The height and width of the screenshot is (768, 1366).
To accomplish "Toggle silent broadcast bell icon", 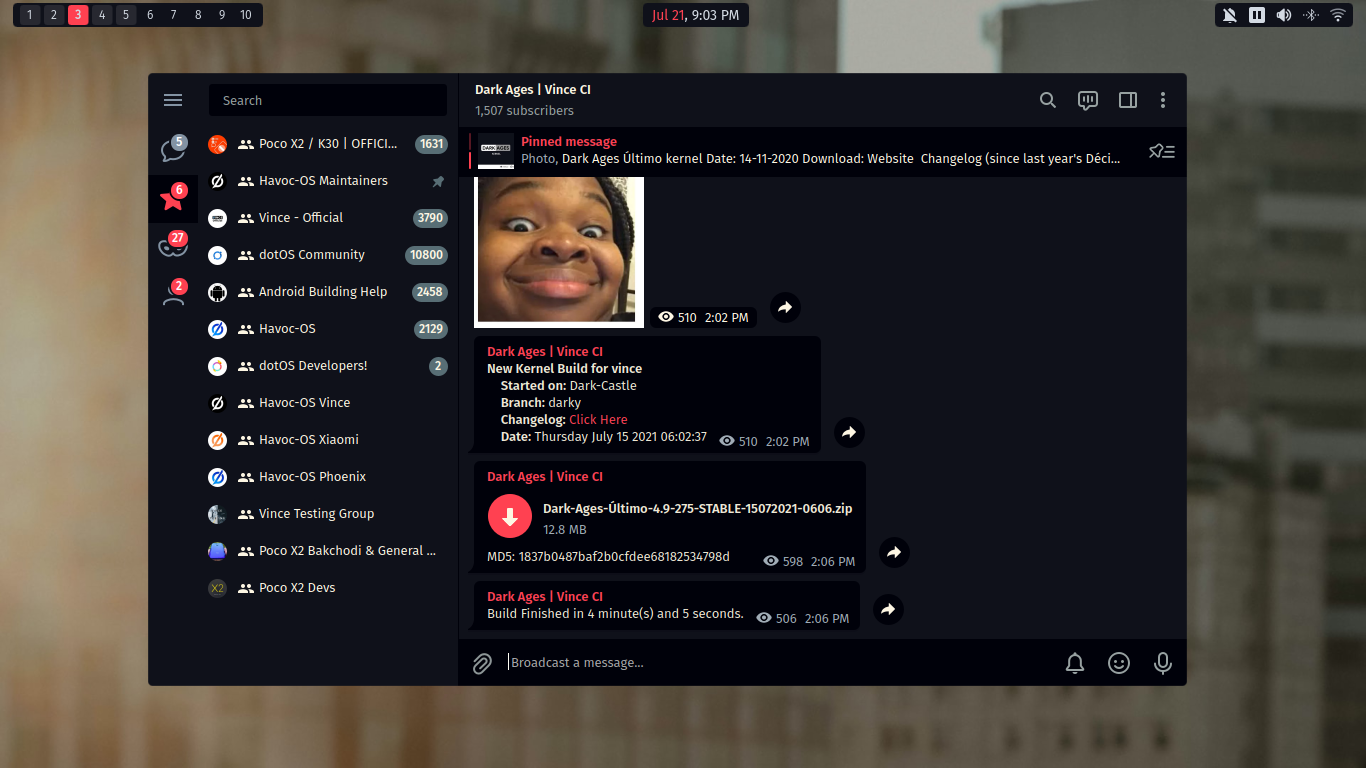I will 1075,663.
